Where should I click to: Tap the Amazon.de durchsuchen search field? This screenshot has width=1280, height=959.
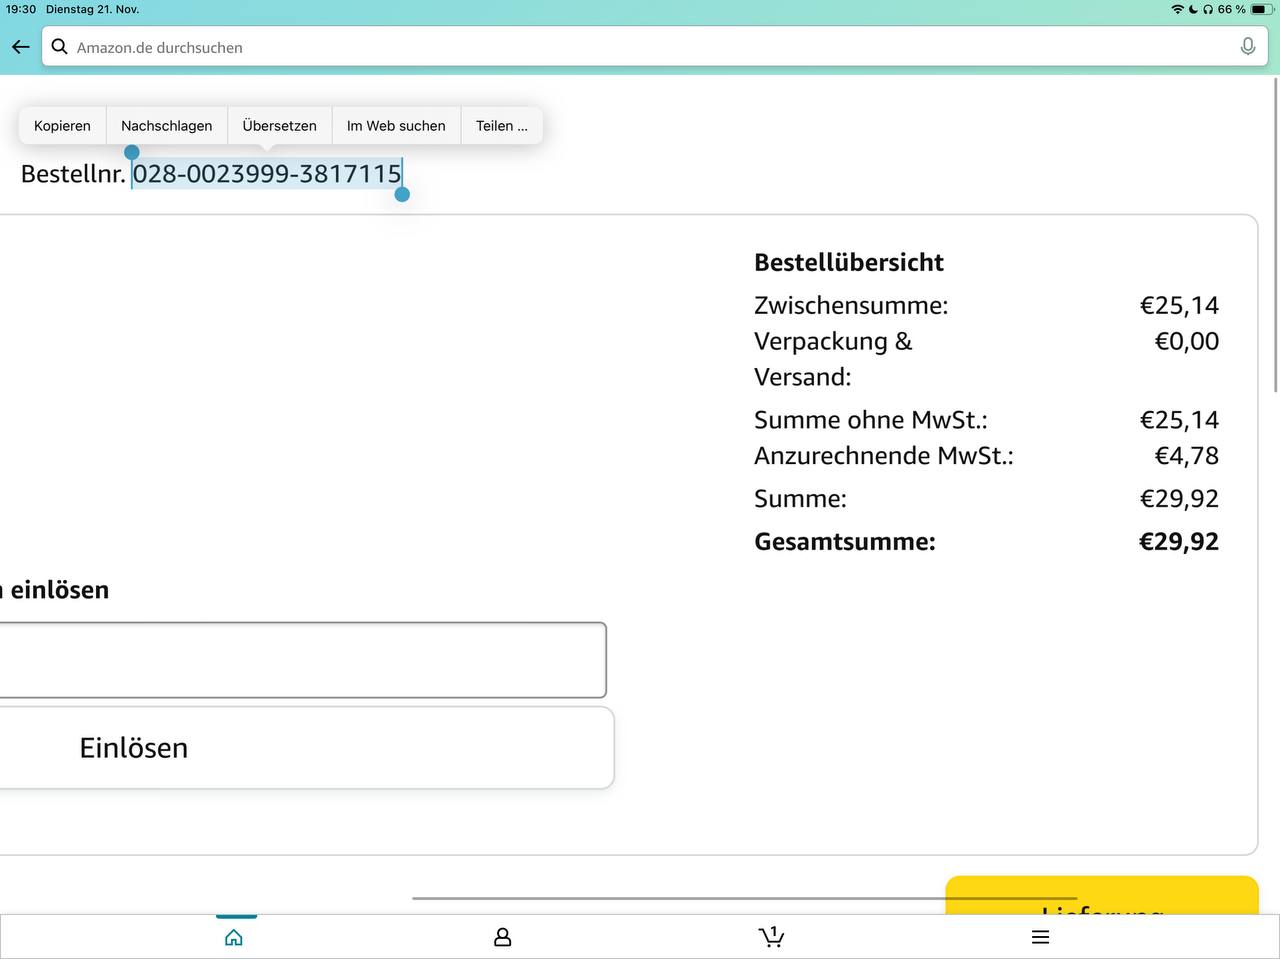[x=640, y=47]
